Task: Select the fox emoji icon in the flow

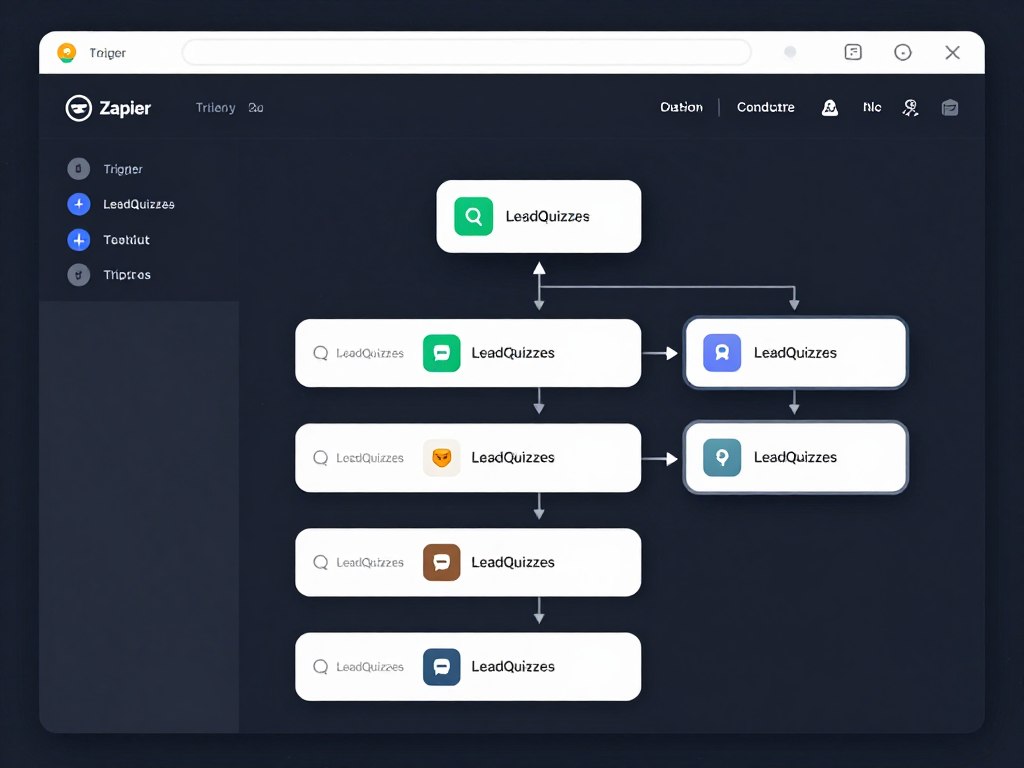Action: [x=441, y=457]
